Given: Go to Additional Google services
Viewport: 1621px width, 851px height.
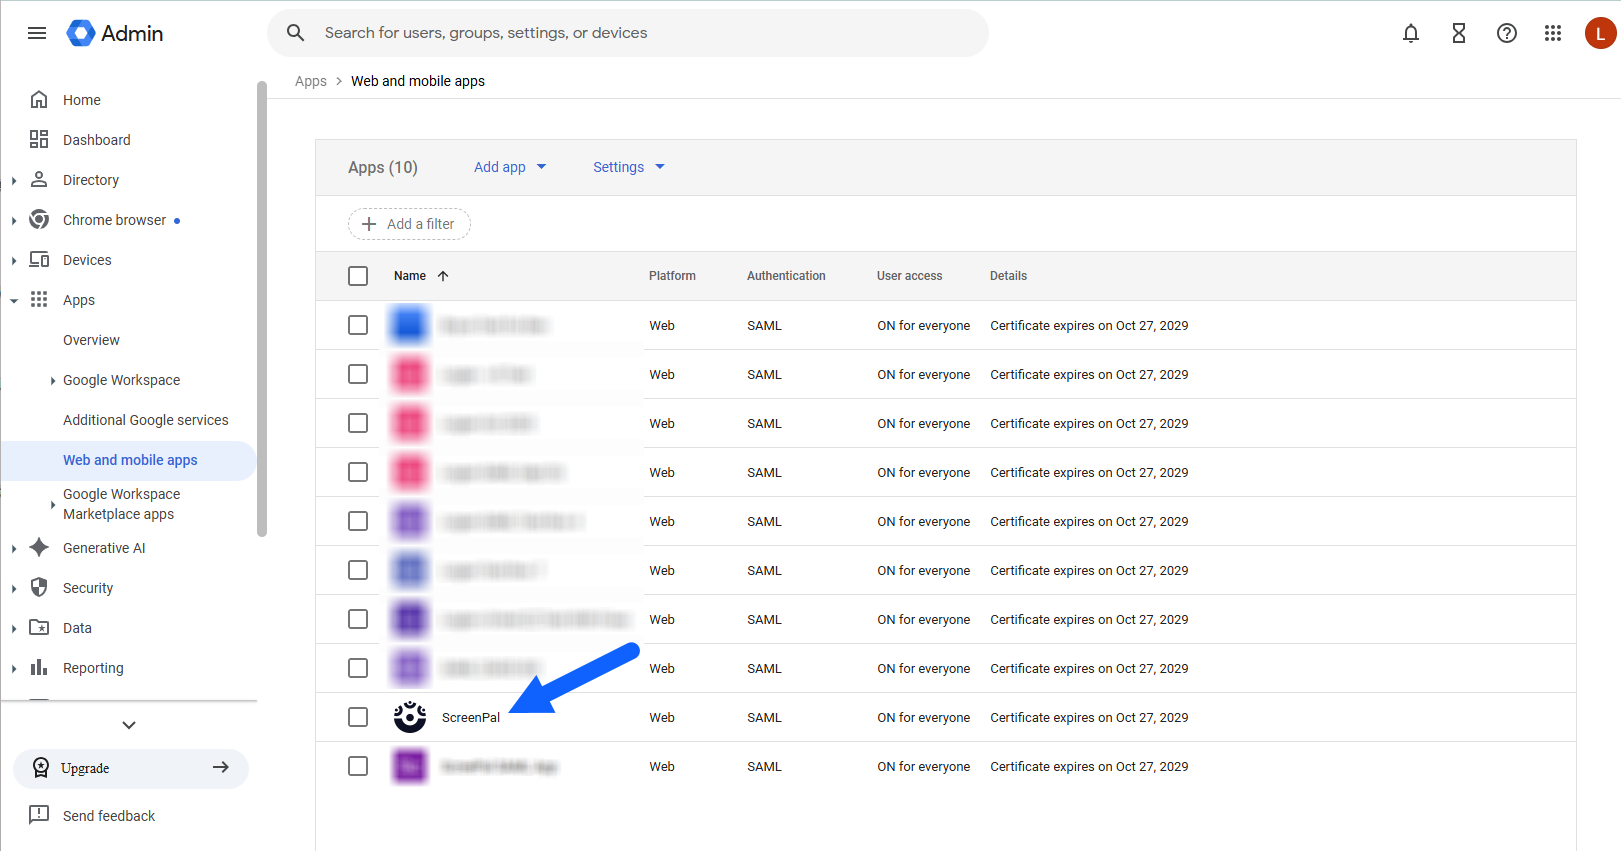Looking at the screenshot, I should 145,420.
